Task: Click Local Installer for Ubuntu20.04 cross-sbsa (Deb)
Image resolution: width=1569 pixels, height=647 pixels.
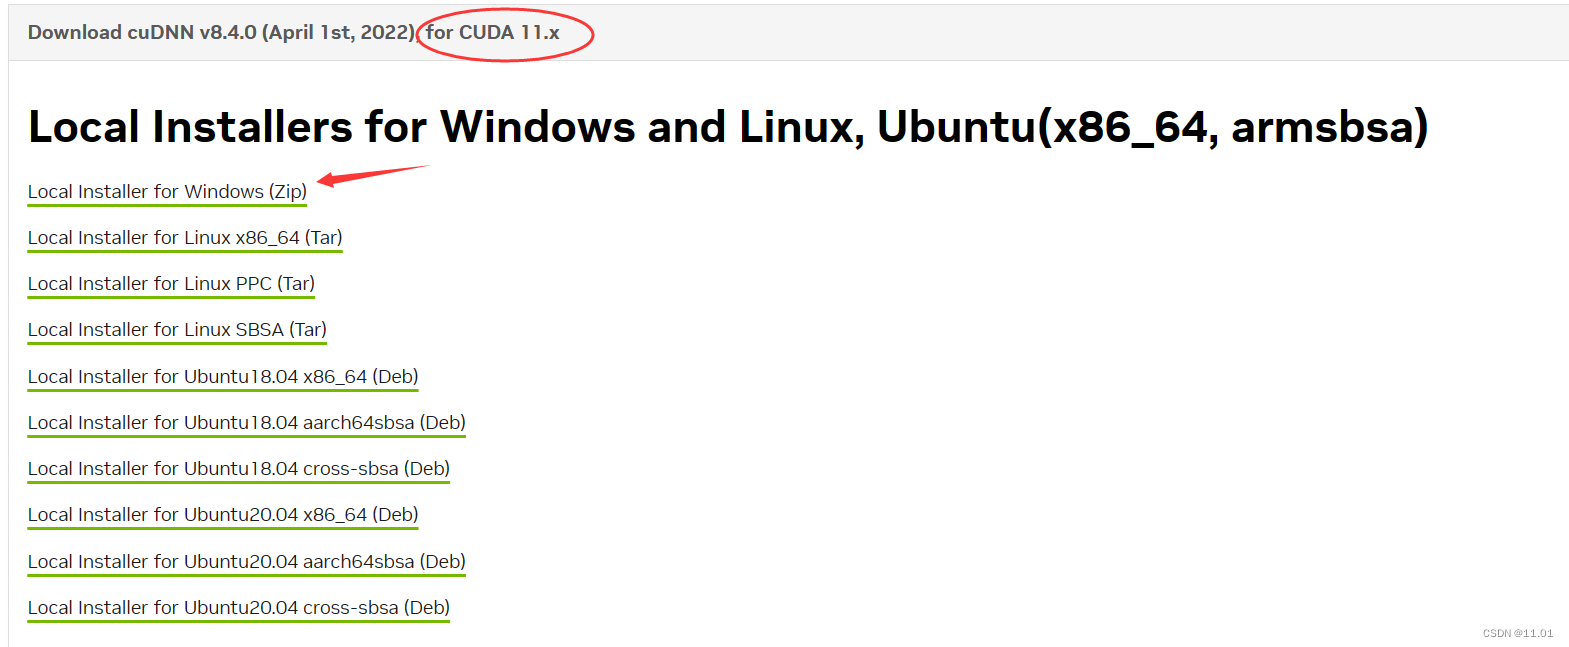Action: (x=238, y=608)
